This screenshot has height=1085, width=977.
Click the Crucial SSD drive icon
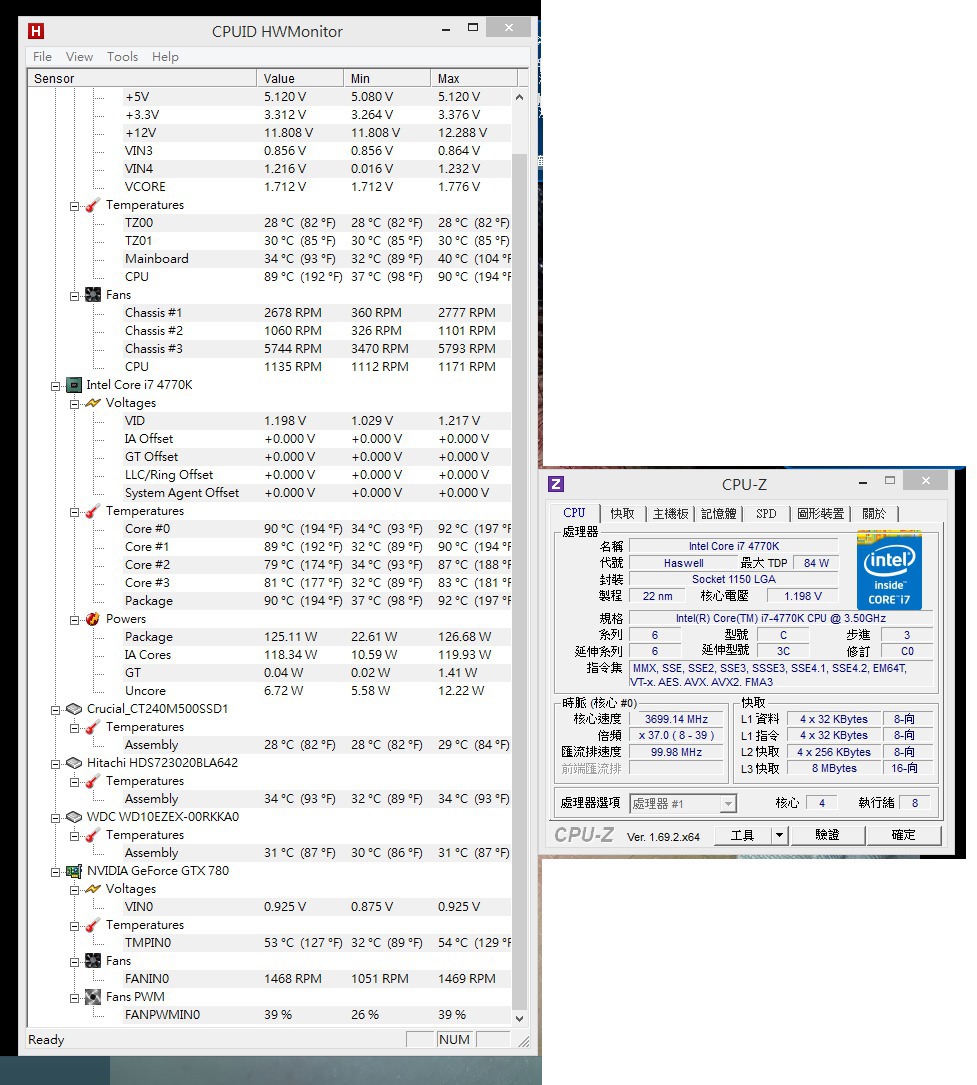73,709
